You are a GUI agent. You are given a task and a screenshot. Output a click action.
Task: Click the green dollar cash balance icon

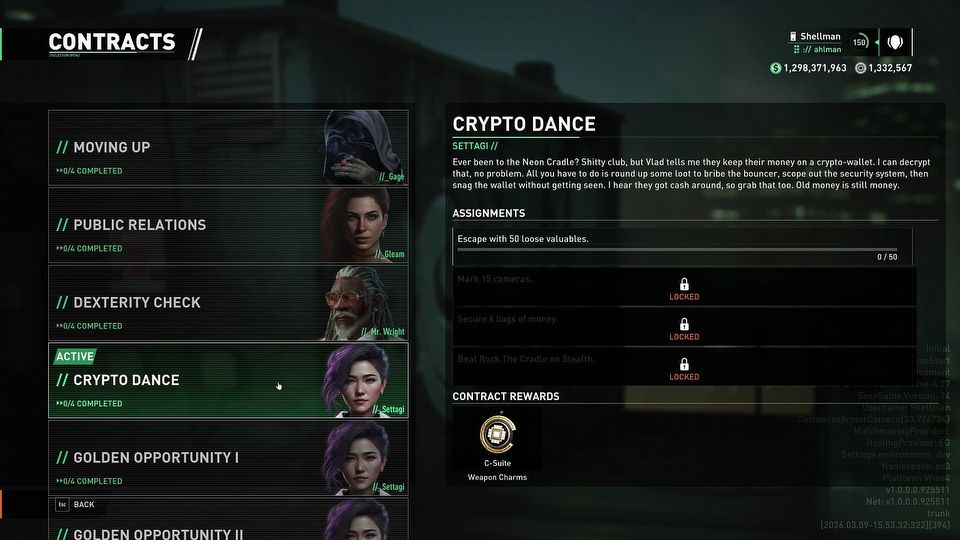coord(776,68)
